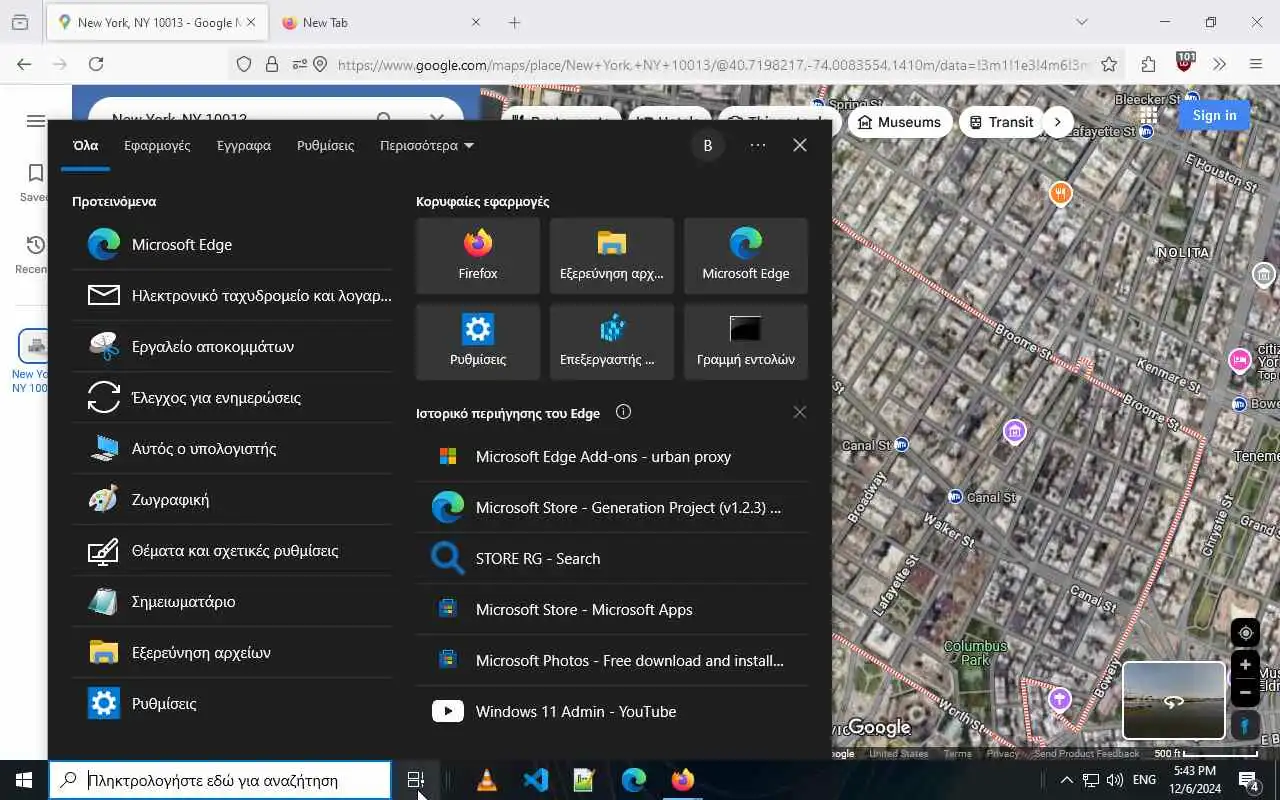Open Εξερεύνηση αρχ... tile in top apps

coord(612,256)
